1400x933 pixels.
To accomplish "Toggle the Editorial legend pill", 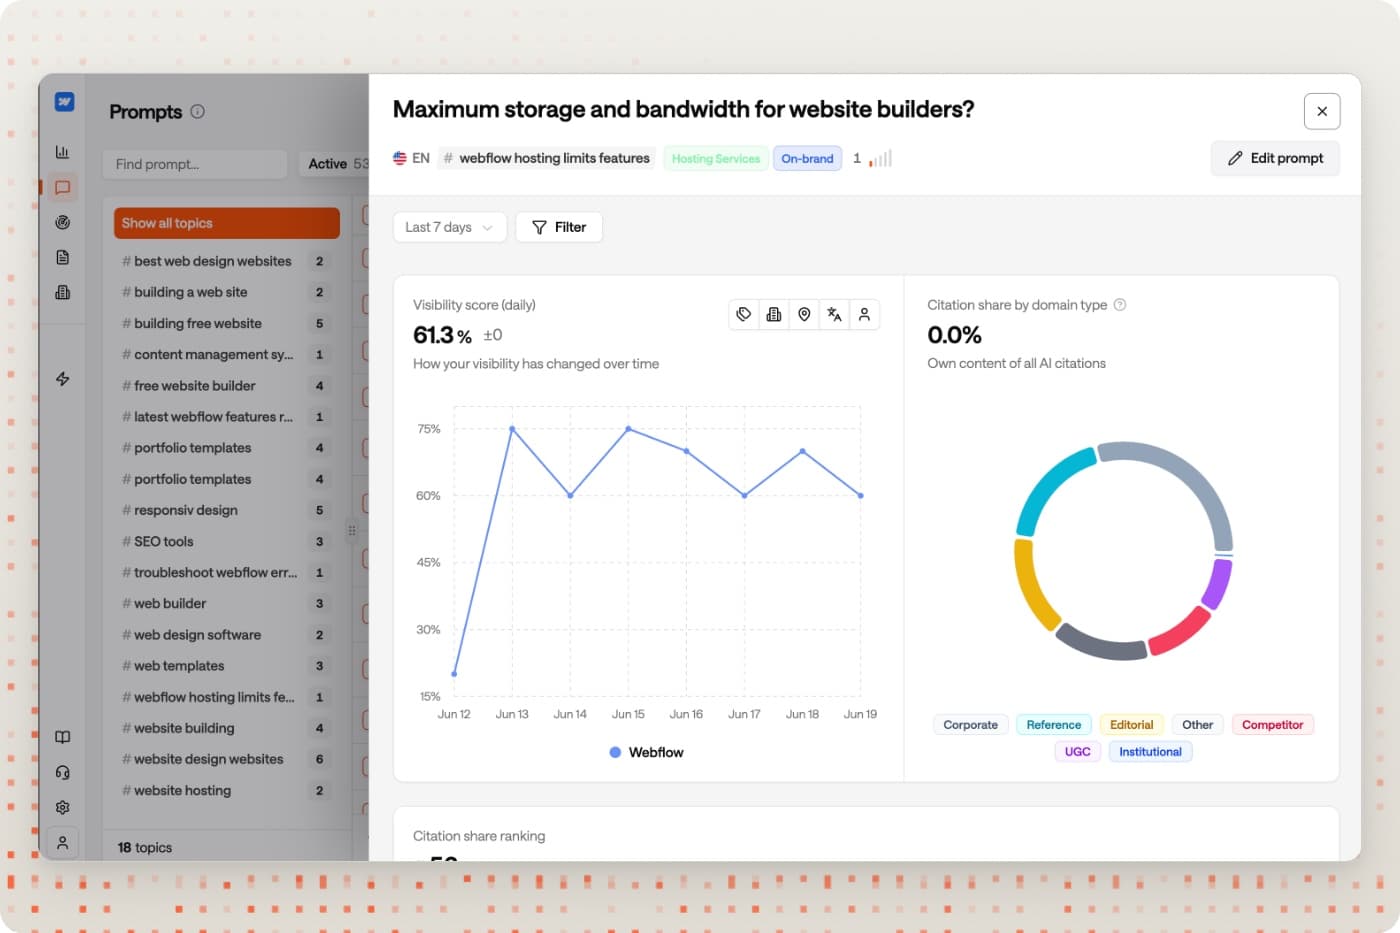I will pos(1131,725).
